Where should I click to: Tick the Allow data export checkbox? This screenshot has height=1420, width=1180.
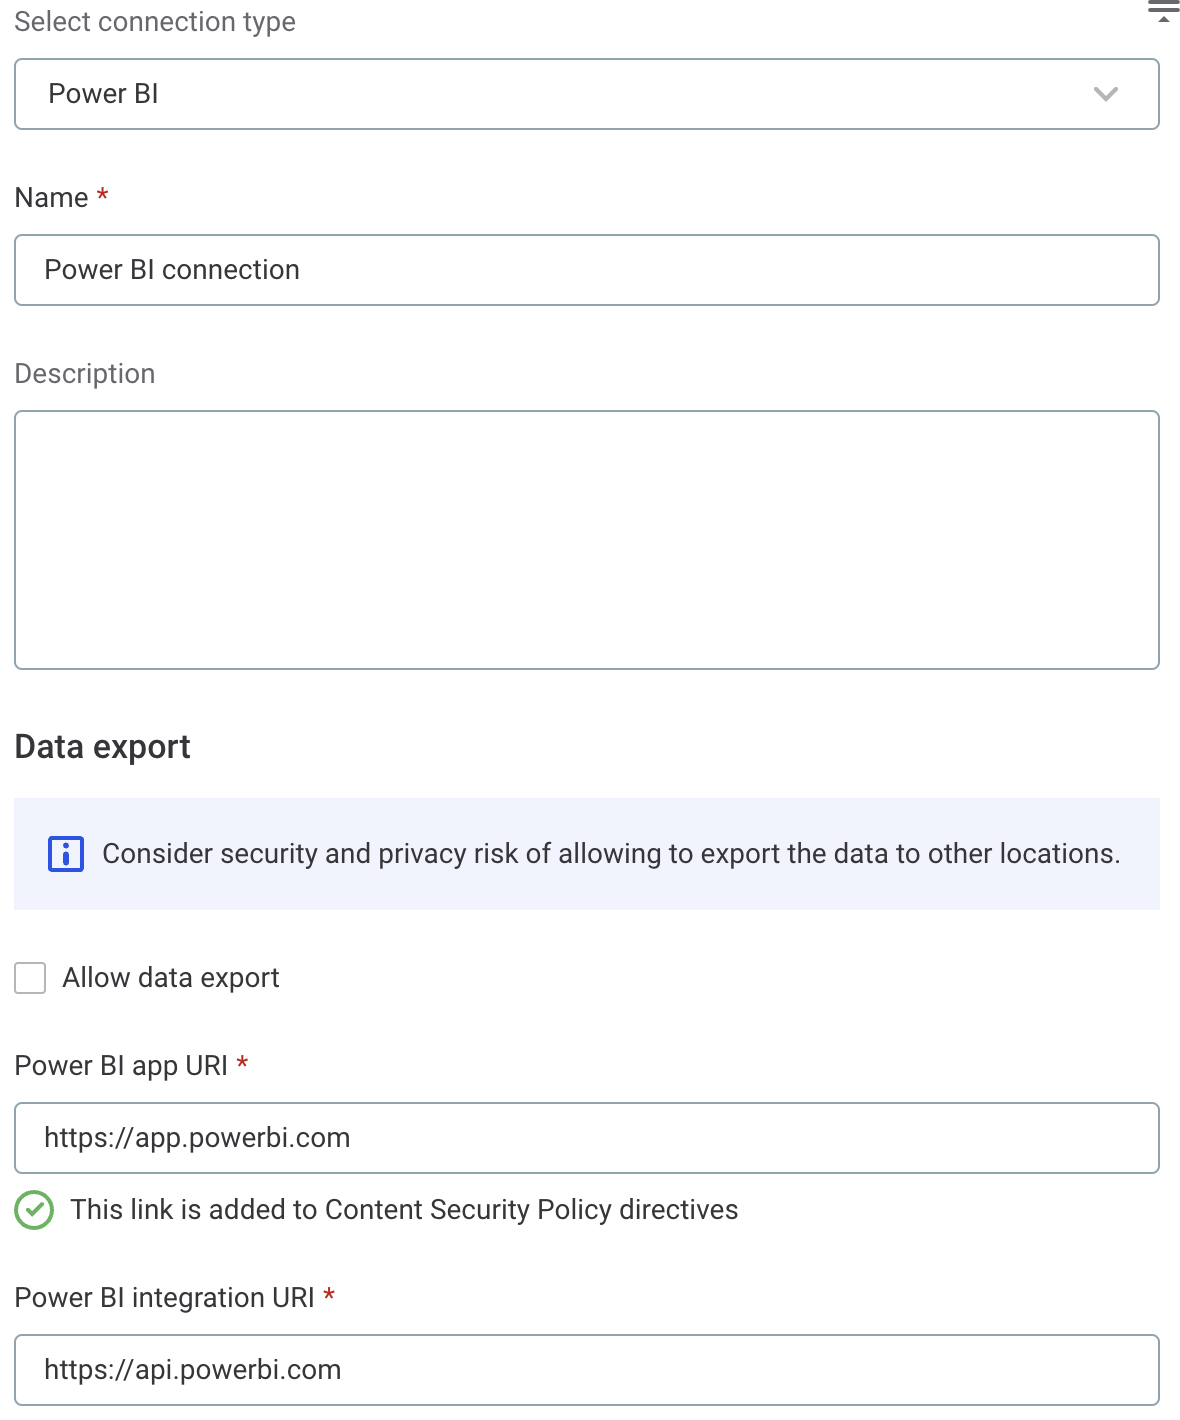click(30, 978)
